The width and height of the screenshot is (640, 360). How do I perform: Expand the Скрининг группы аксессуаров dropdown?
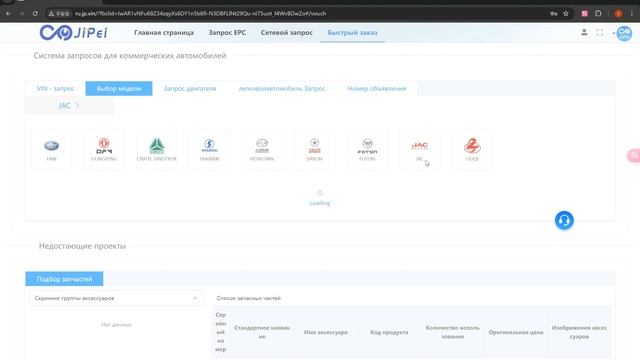tap(116, 298)
